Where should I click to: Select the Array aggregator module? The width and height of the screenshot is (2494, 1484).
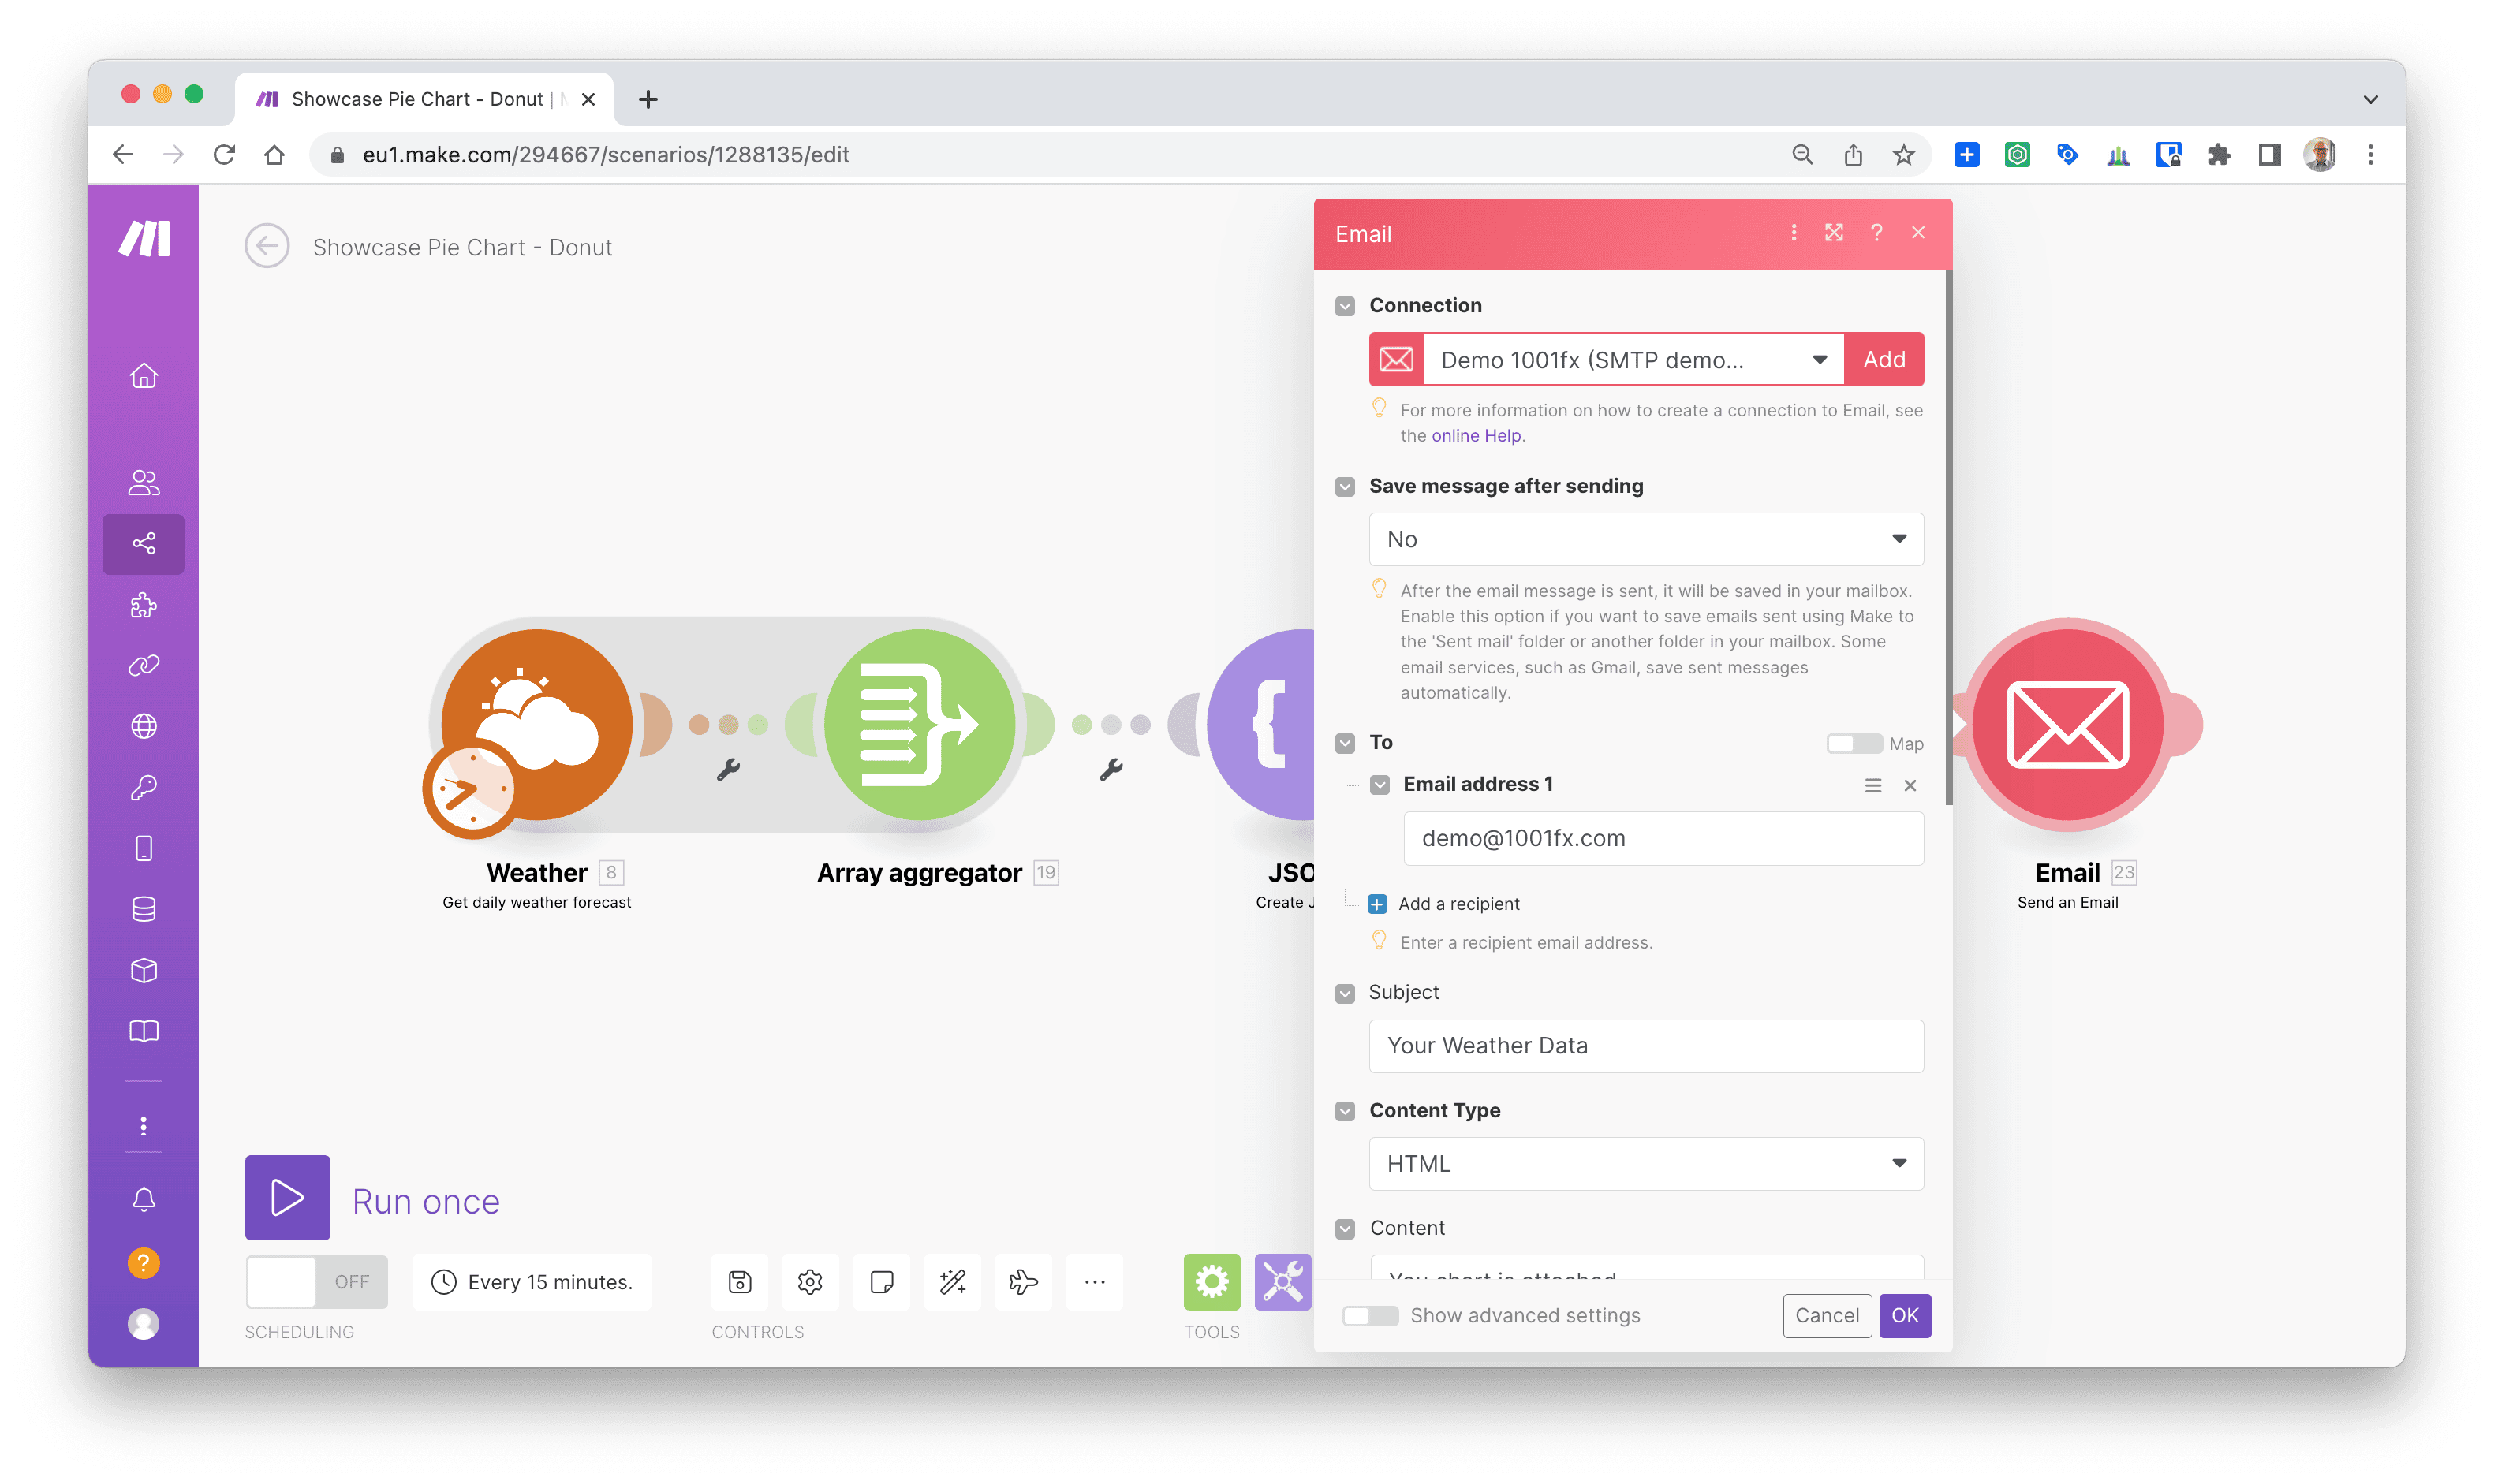coord(919,724)
